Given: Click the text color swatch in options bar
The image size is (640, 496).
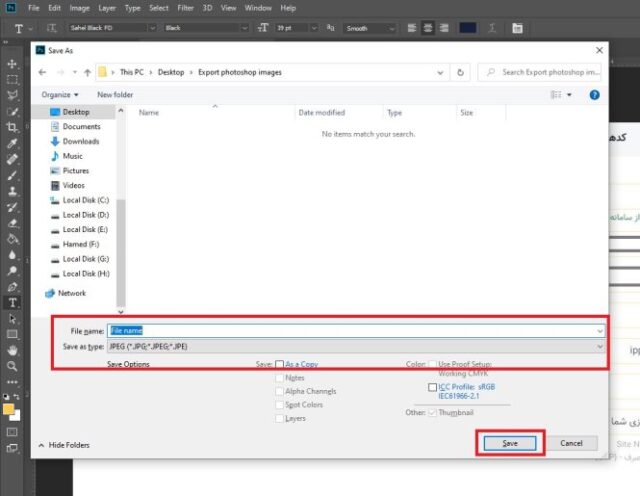Looking at the screenshot, I should 468,28.
